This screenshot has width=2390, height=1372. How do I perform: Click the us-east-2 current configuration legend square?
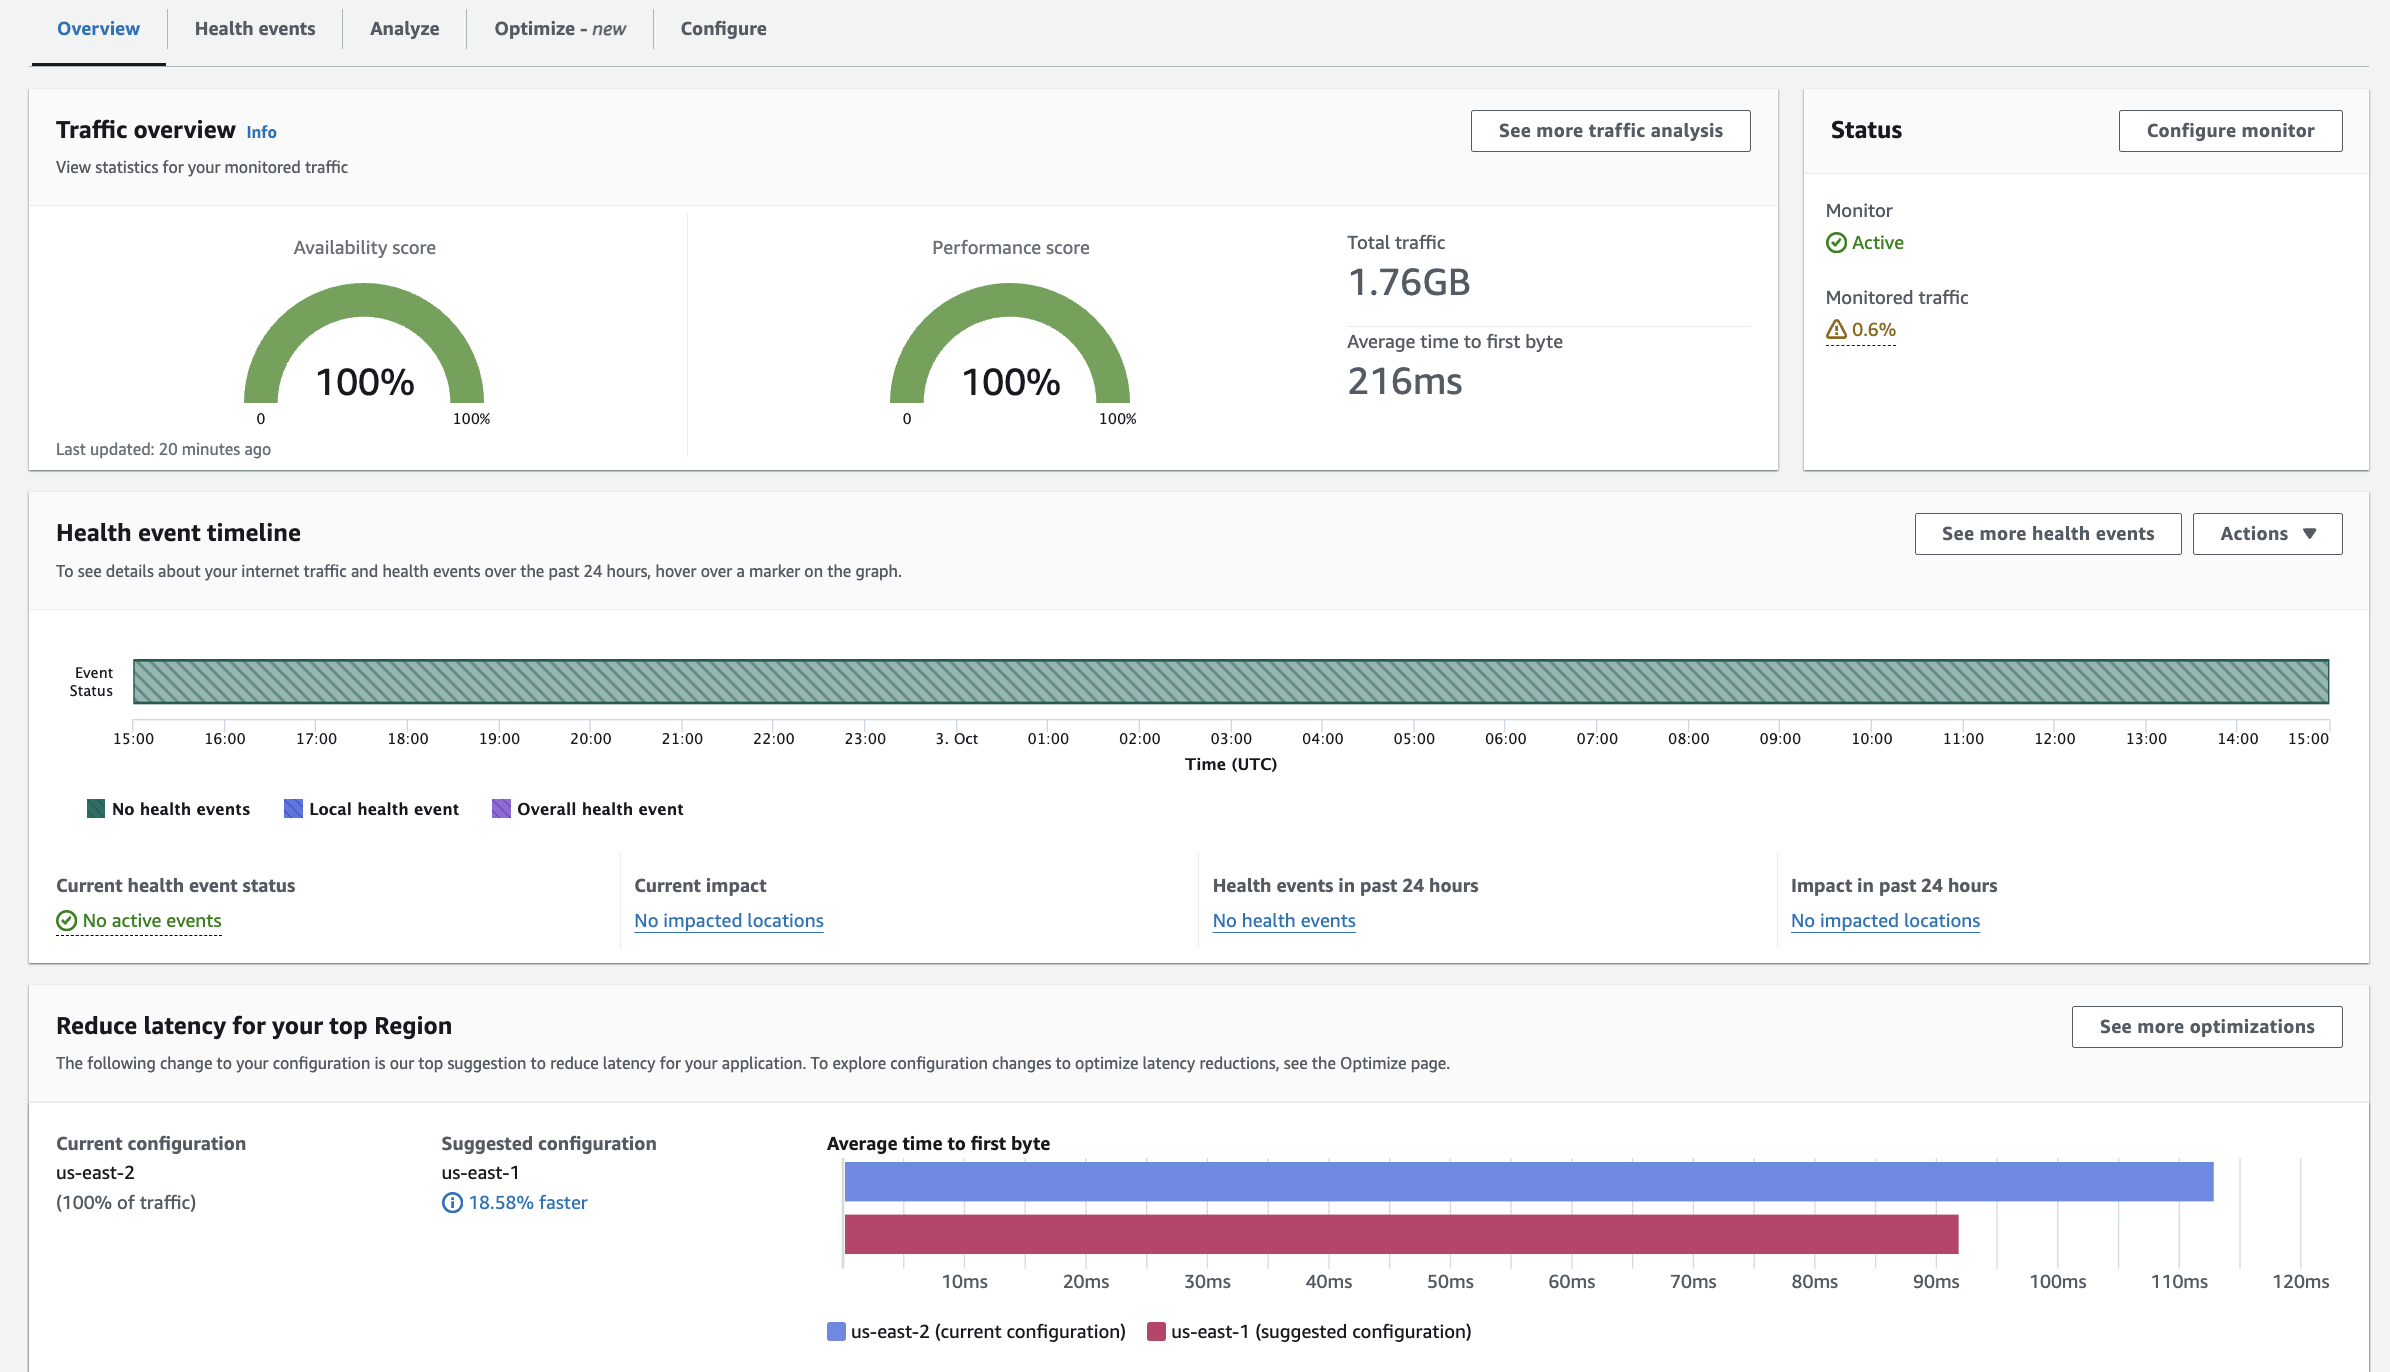tap(836, 1332)
